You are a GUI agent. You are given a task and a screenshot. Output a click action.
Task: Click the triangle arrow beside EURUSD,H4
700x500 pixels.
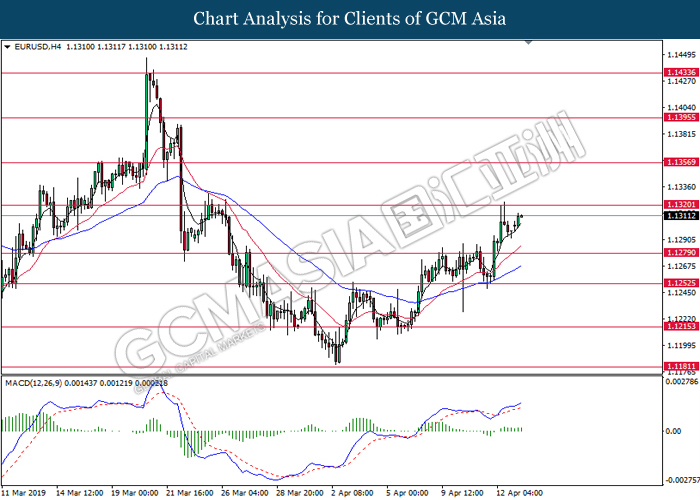(x=8, y=46)
